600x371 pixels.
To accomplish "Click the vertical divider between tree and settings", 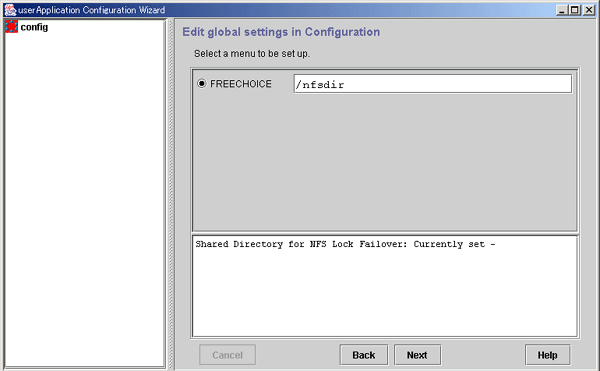I will pyautogui.click(x=171, y=194).
